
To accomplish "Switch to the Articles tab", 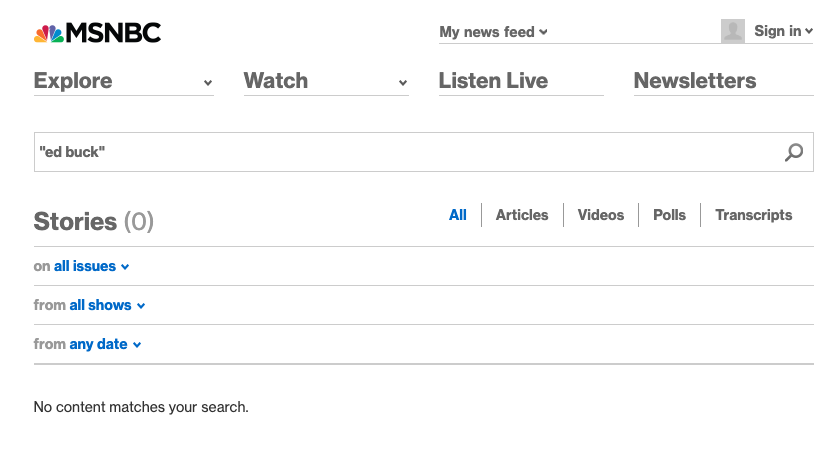I will (522, 215).
